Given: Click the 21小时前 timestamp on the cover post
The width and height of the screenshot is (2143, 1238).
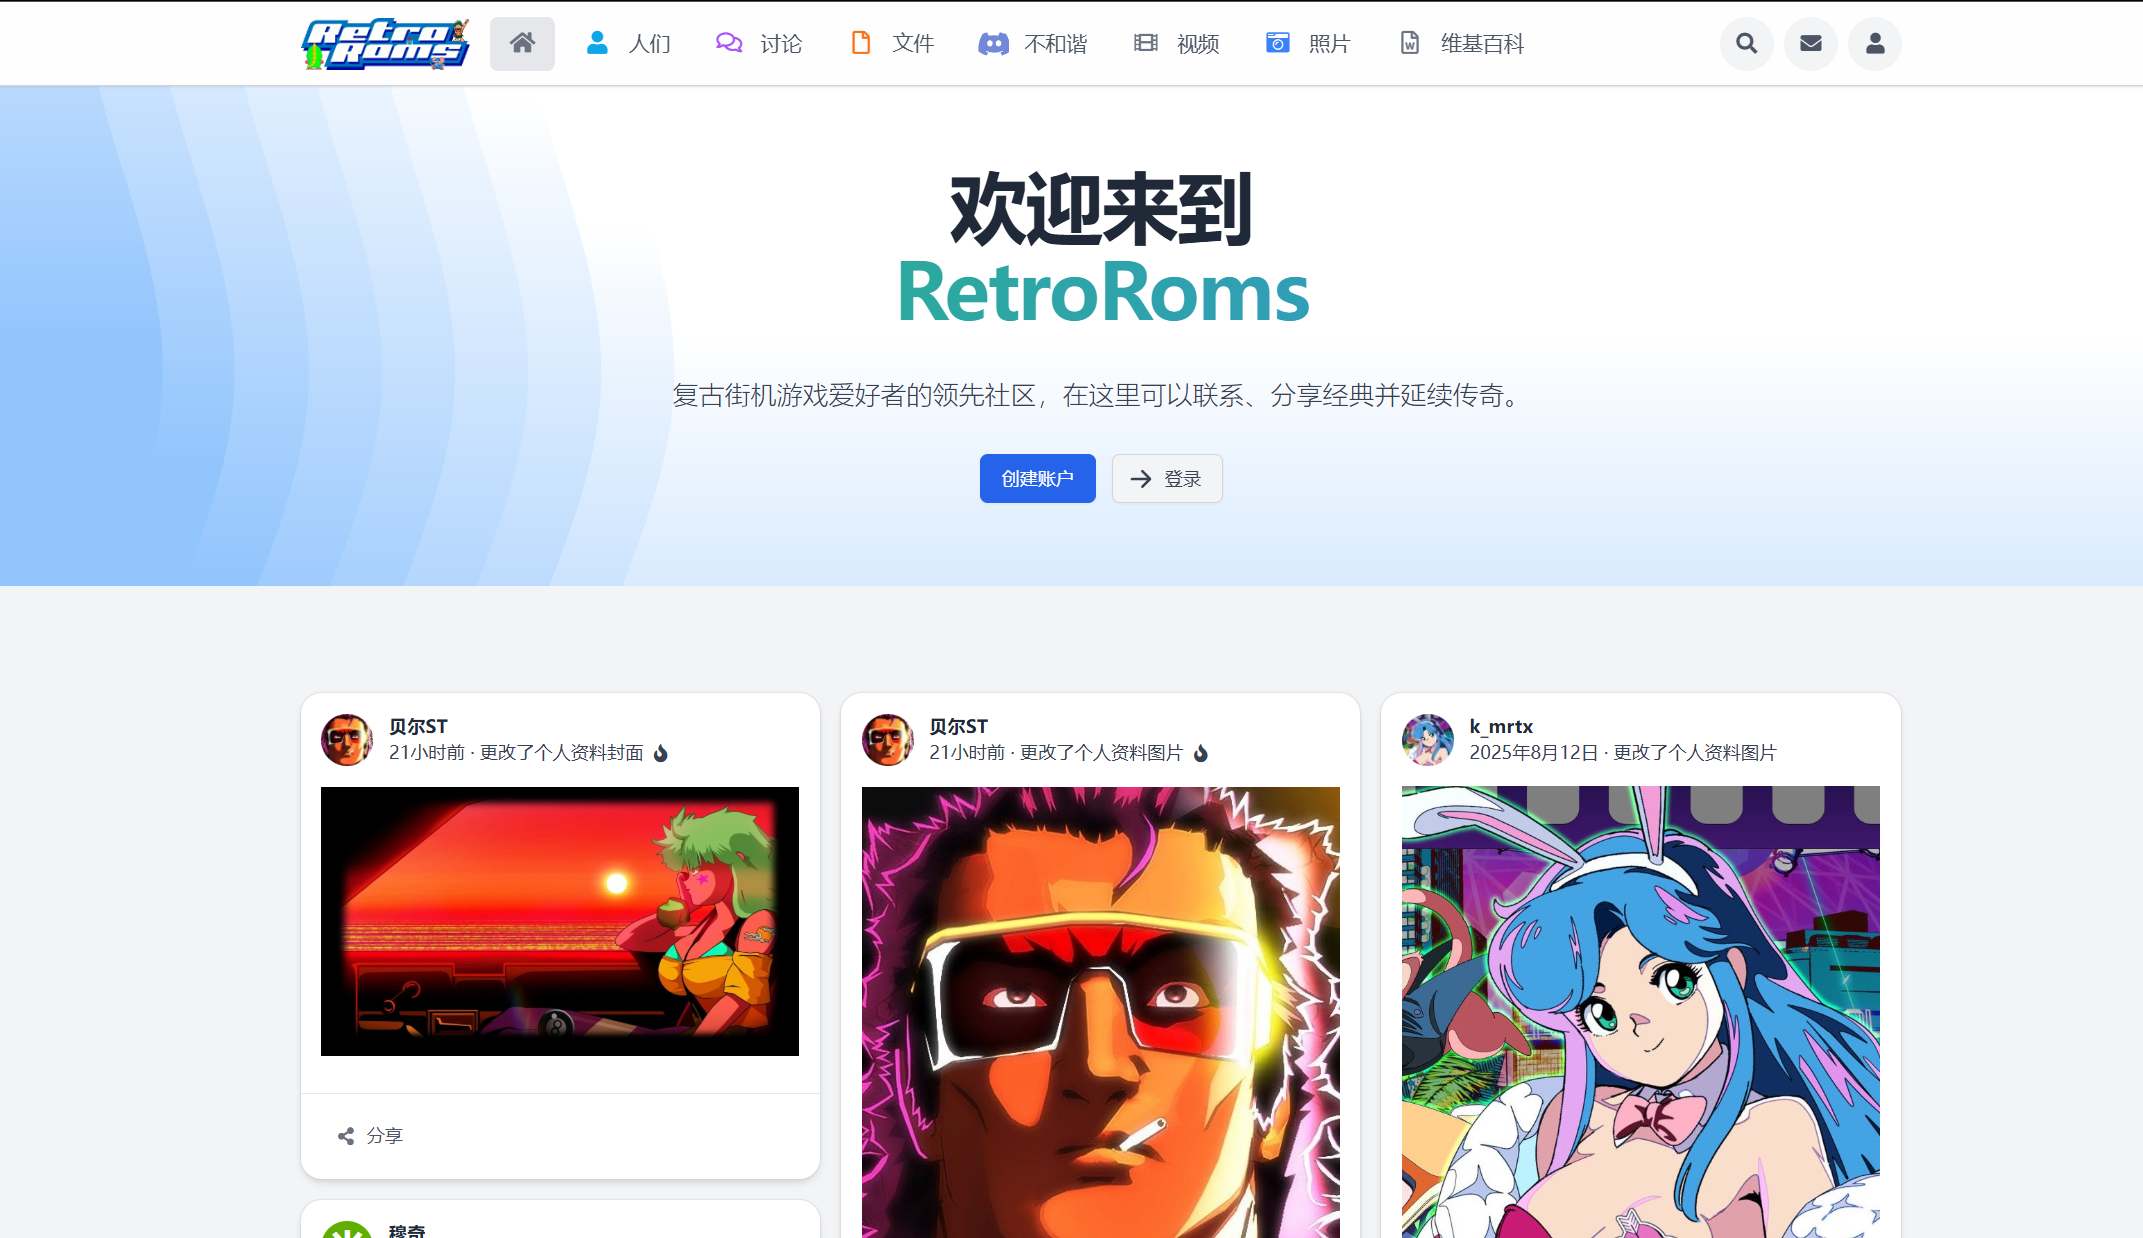Looking at the screenshot, I should coord(427,753).
